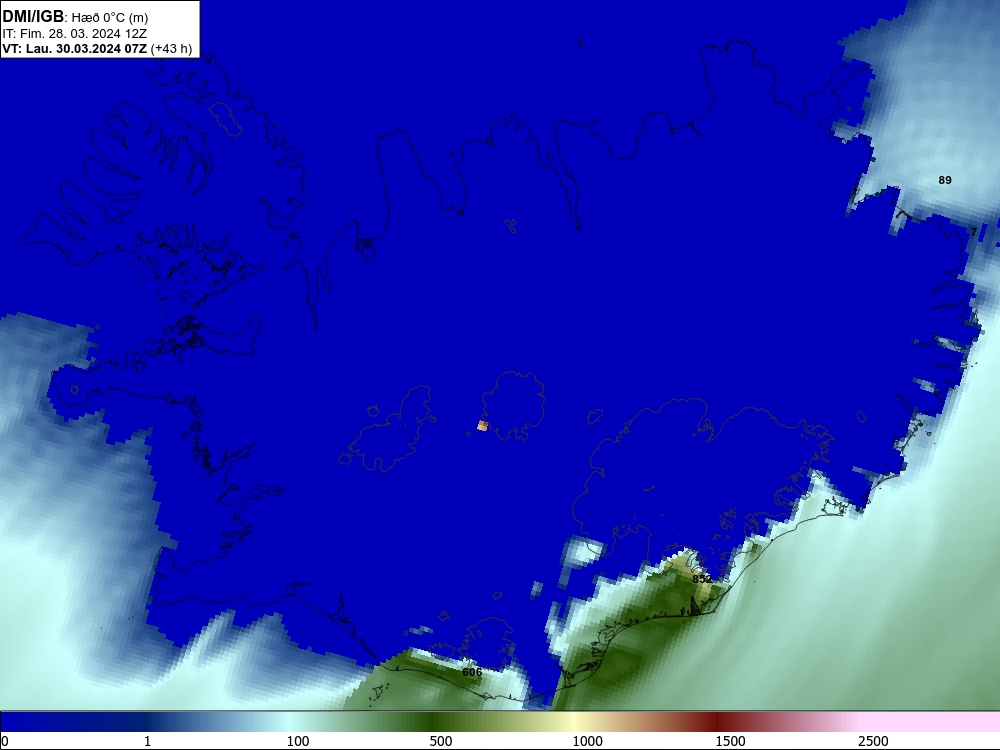Click the colorbar tick label 1
Viewport: 1000px width, 750px height.
[147, 740]
